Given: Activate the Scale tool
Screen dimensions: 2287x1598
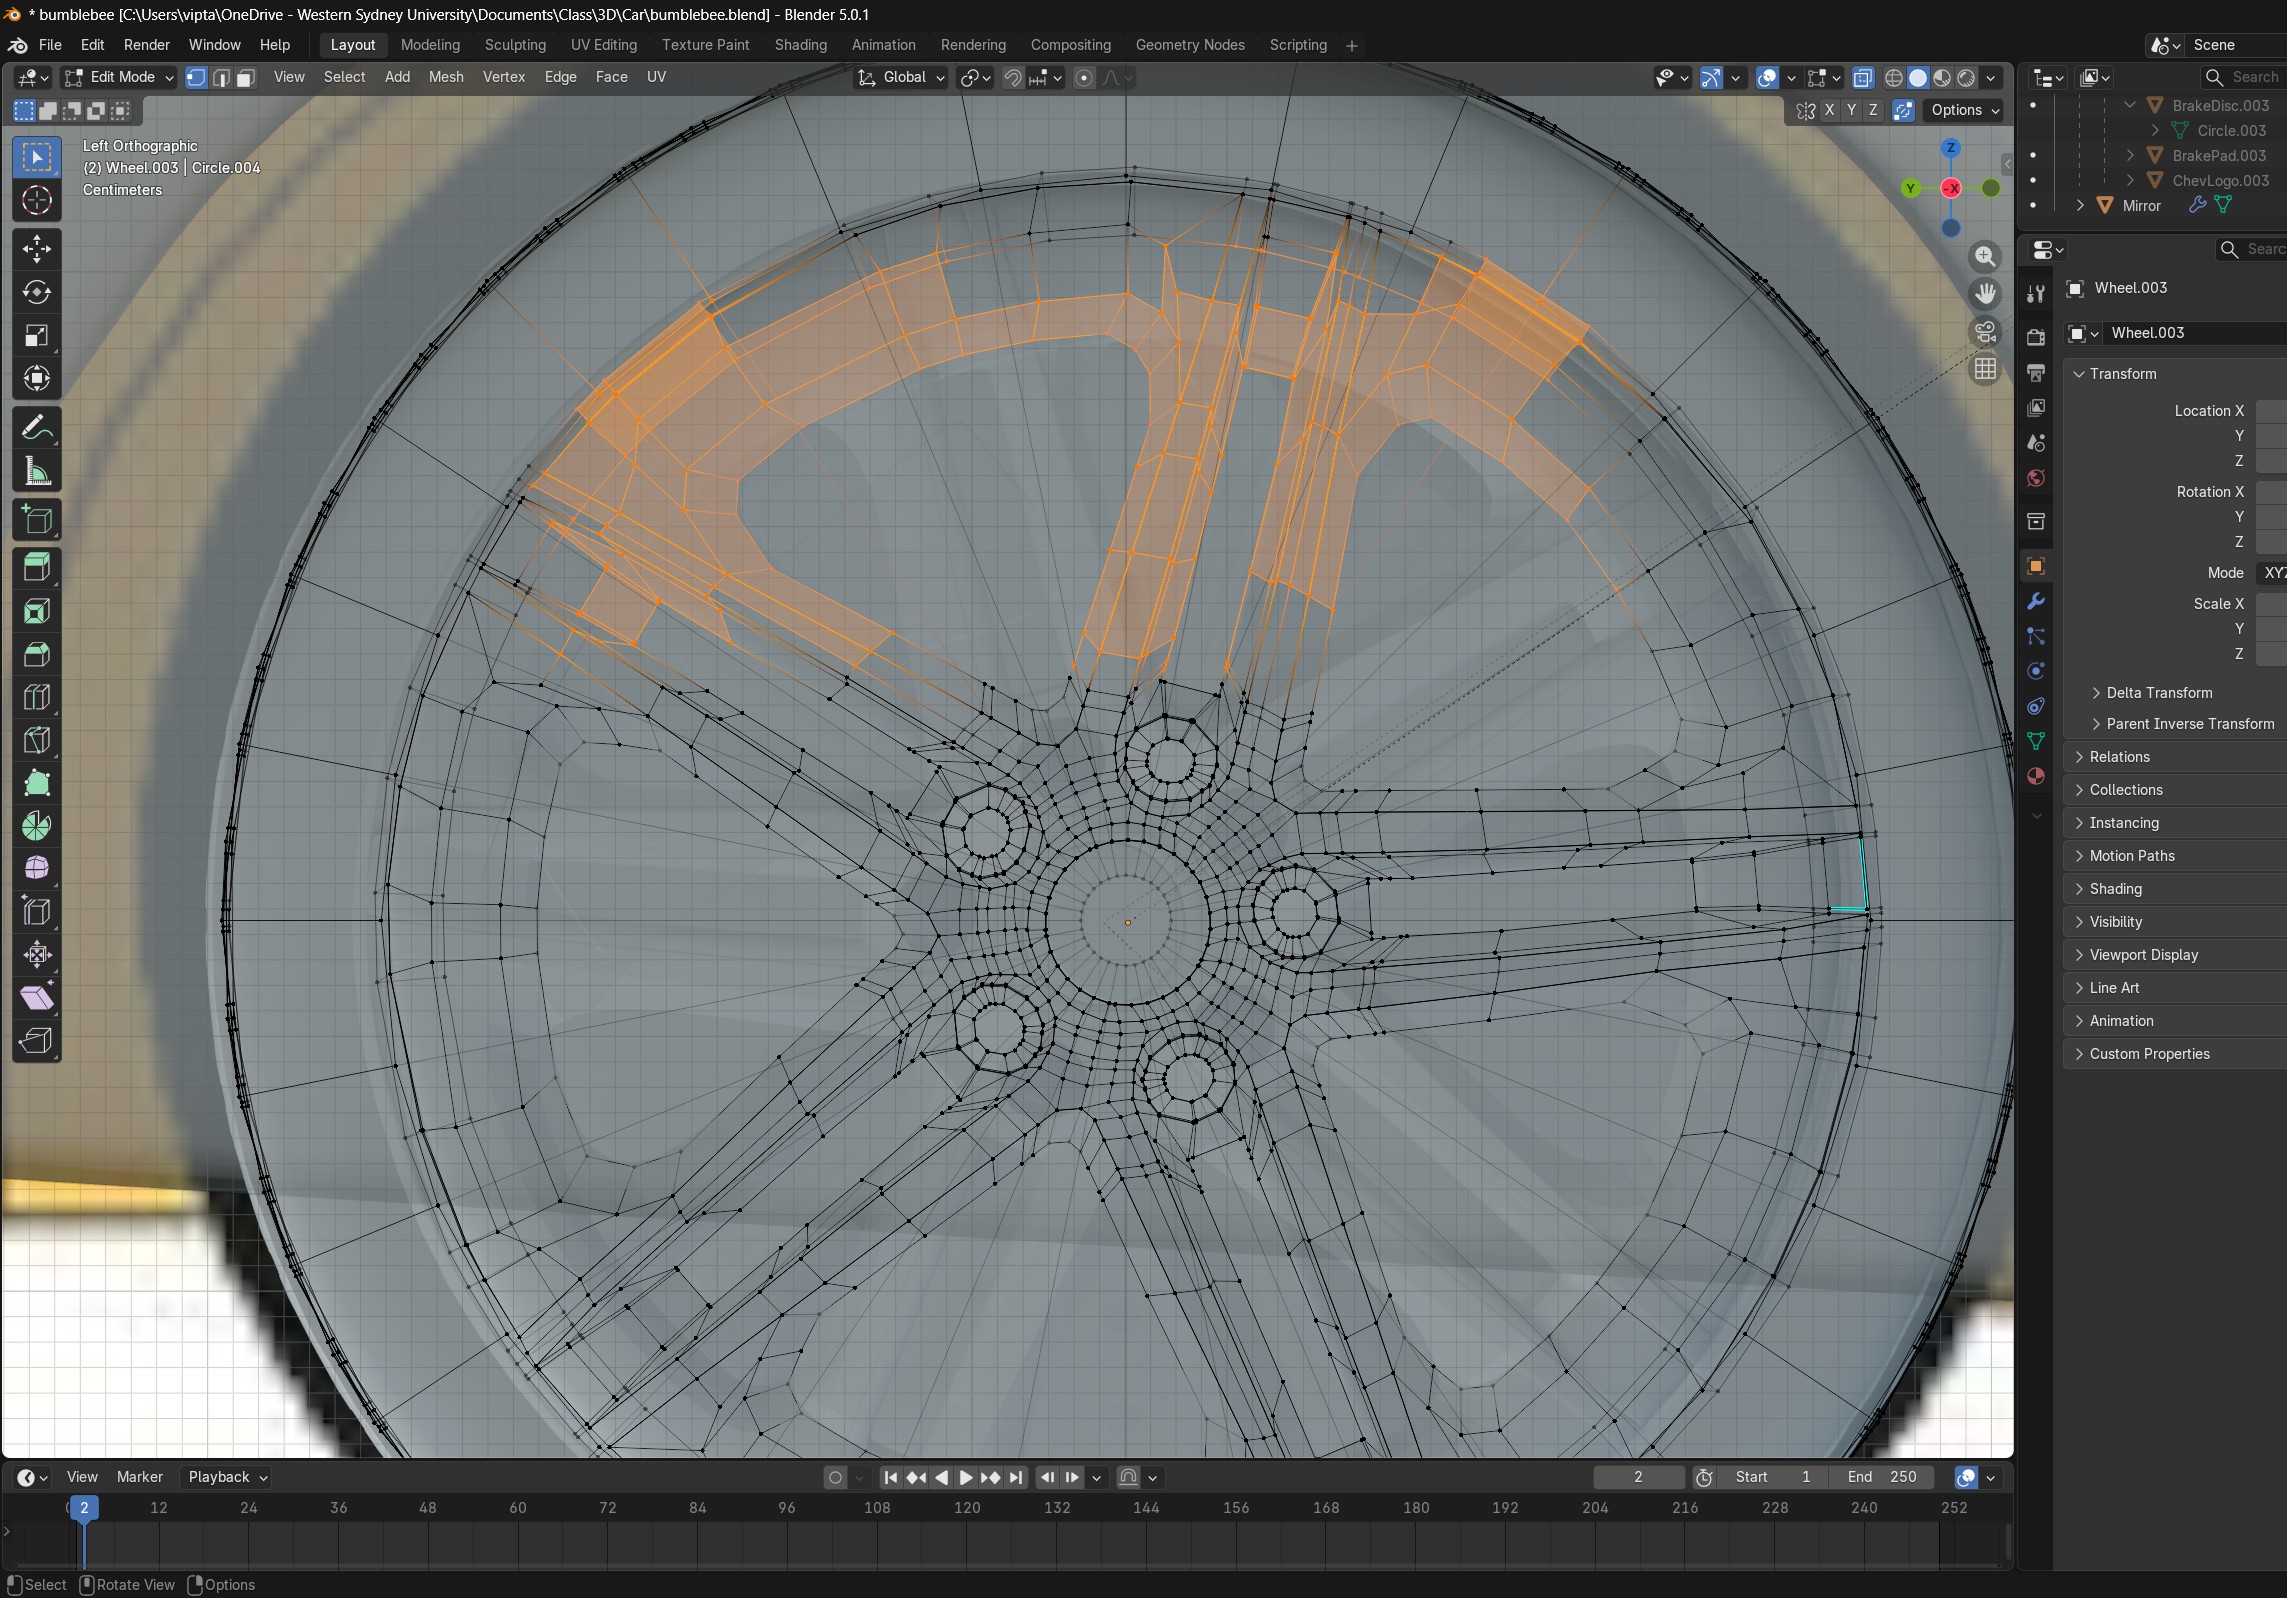Looking at the screenshot, I should coord(37,335).
